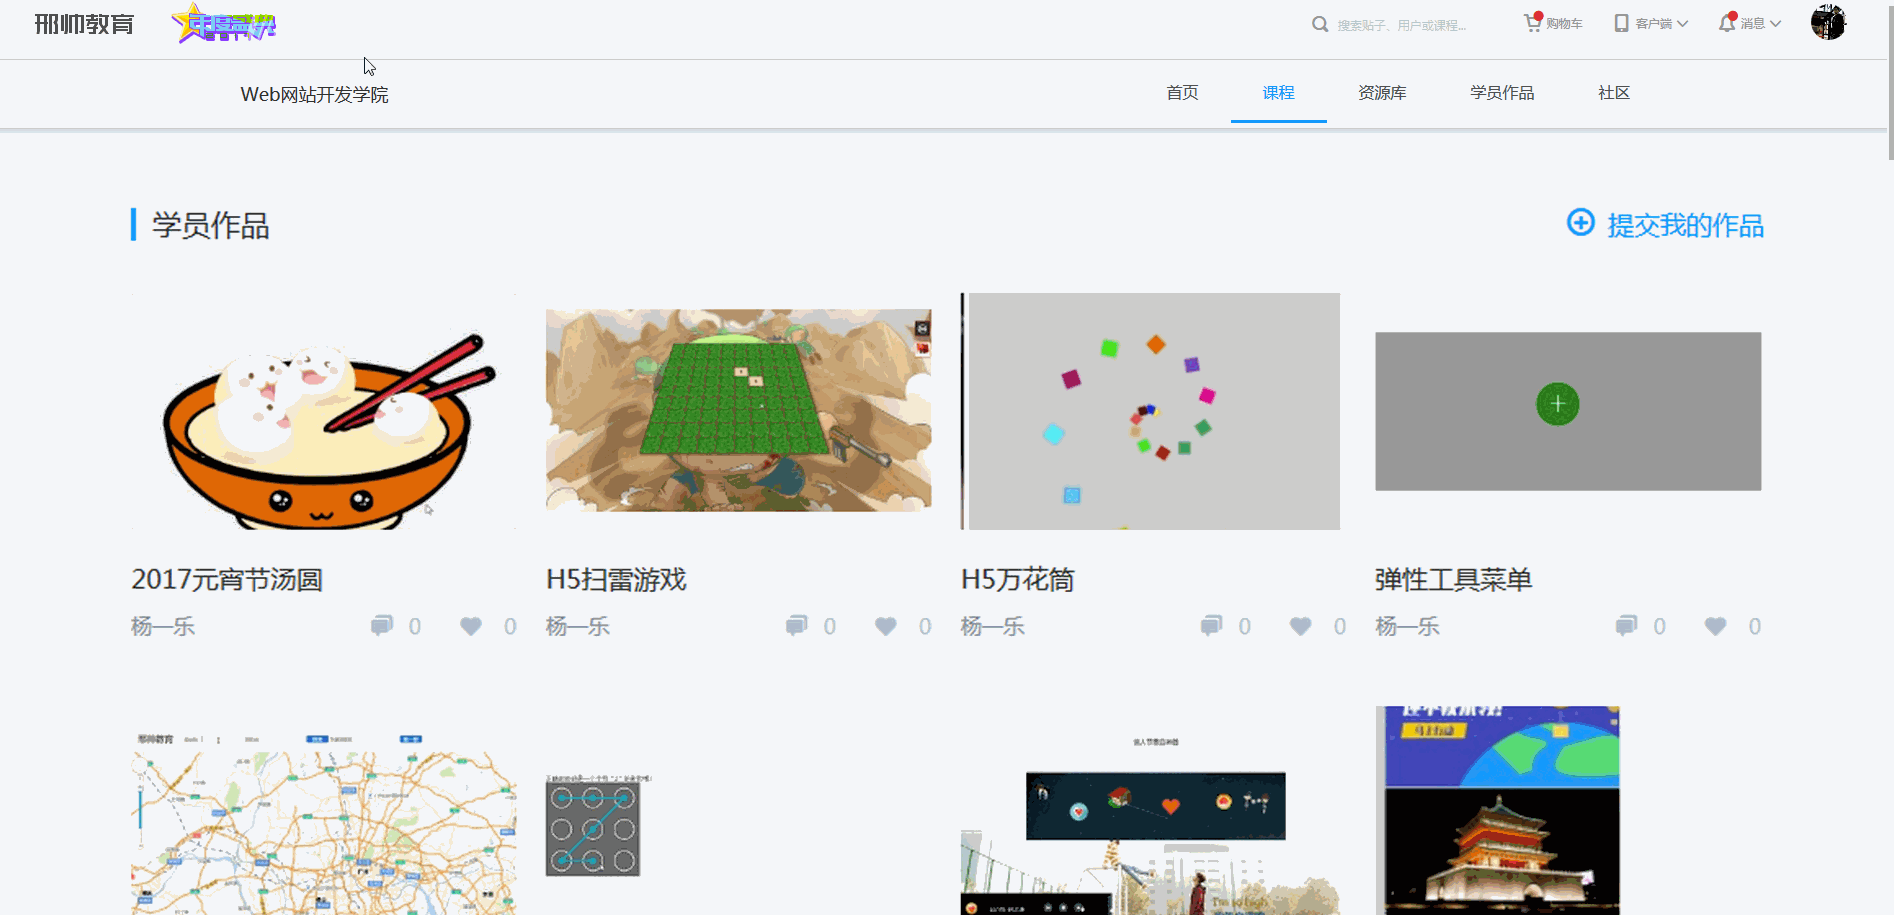The image size is (1894, 915).
Task: Open the 消息 notification bell icon
Action: [x=1726, y=22]
